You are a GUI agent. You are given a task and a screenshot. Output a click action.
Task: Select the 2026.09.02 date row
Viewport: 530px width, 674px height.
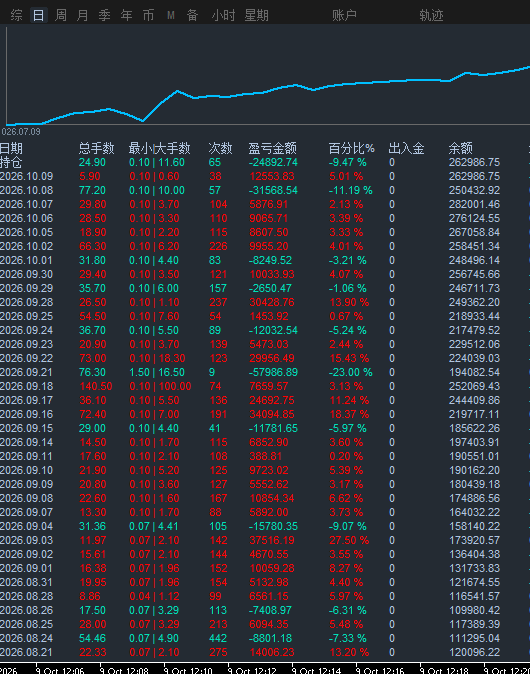[27, 555]
